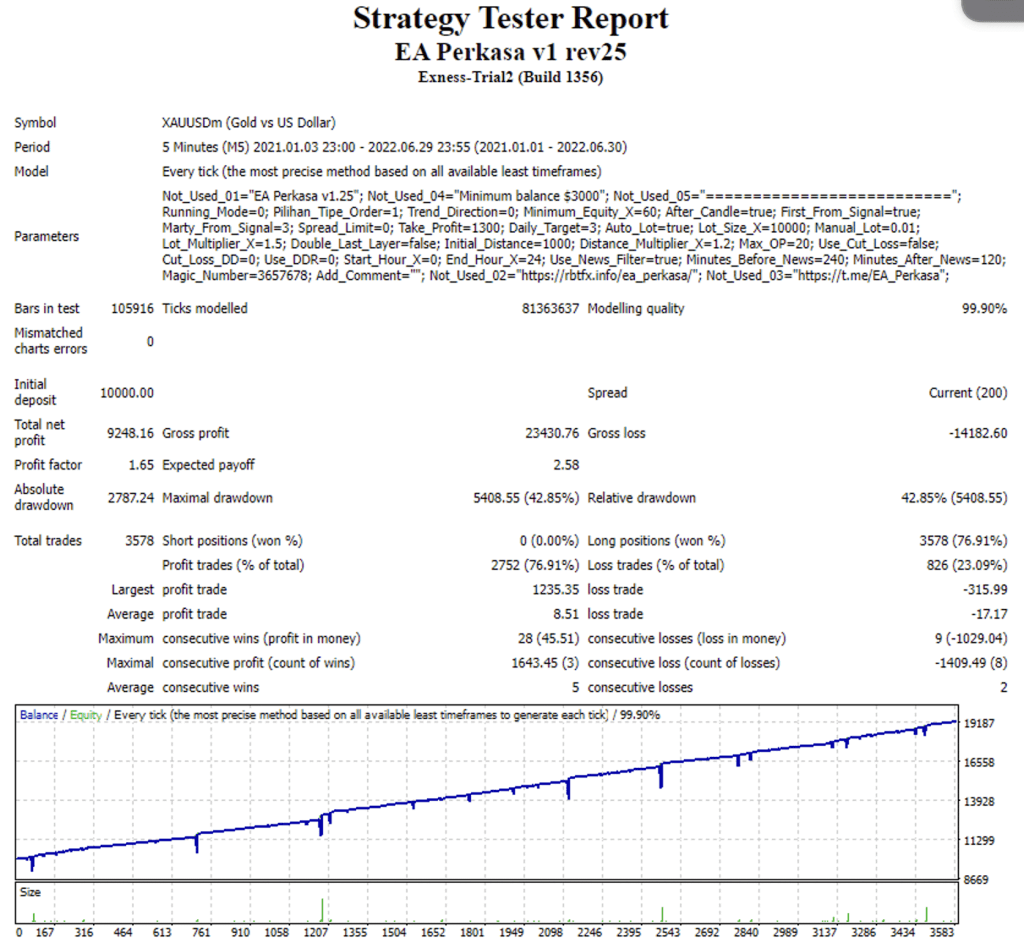This screenshot has width=1024, height=949.
Task: Select the EA Perkasa v1 rev25 subtitle
Action: [511, 52]
